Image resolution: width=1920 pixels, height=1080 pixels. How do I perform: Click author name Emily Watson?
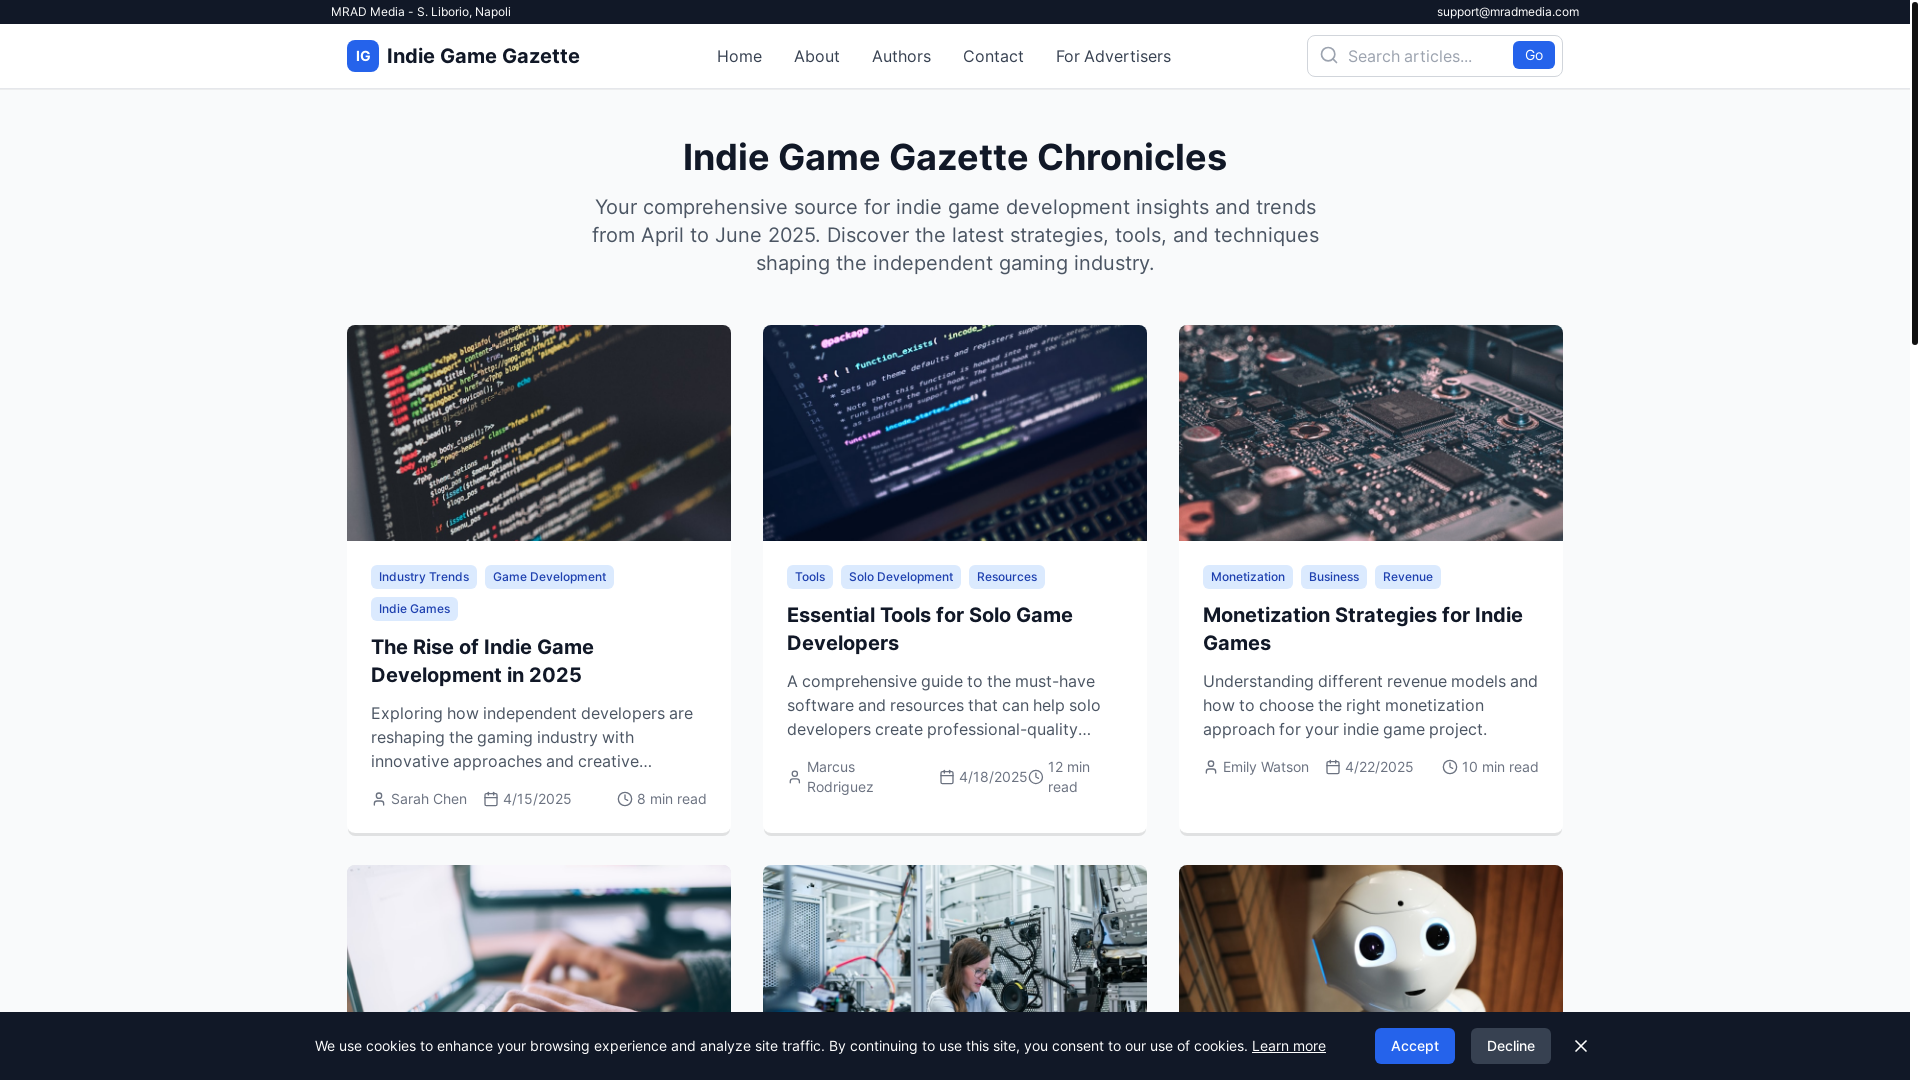coord(1266,767)
